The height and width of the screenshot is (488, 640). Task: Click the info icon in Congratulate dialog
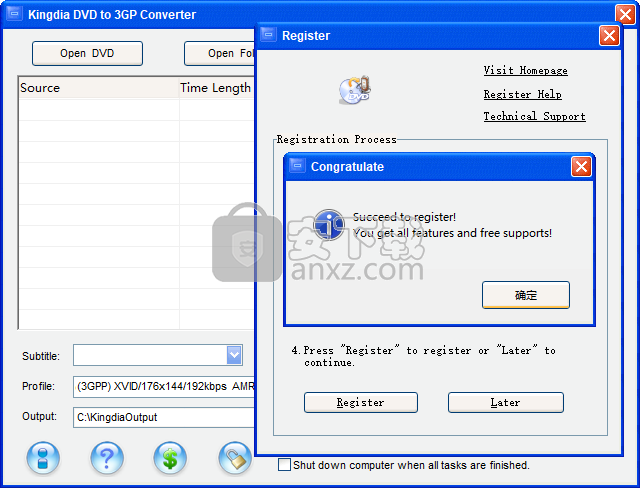[329, 225]
